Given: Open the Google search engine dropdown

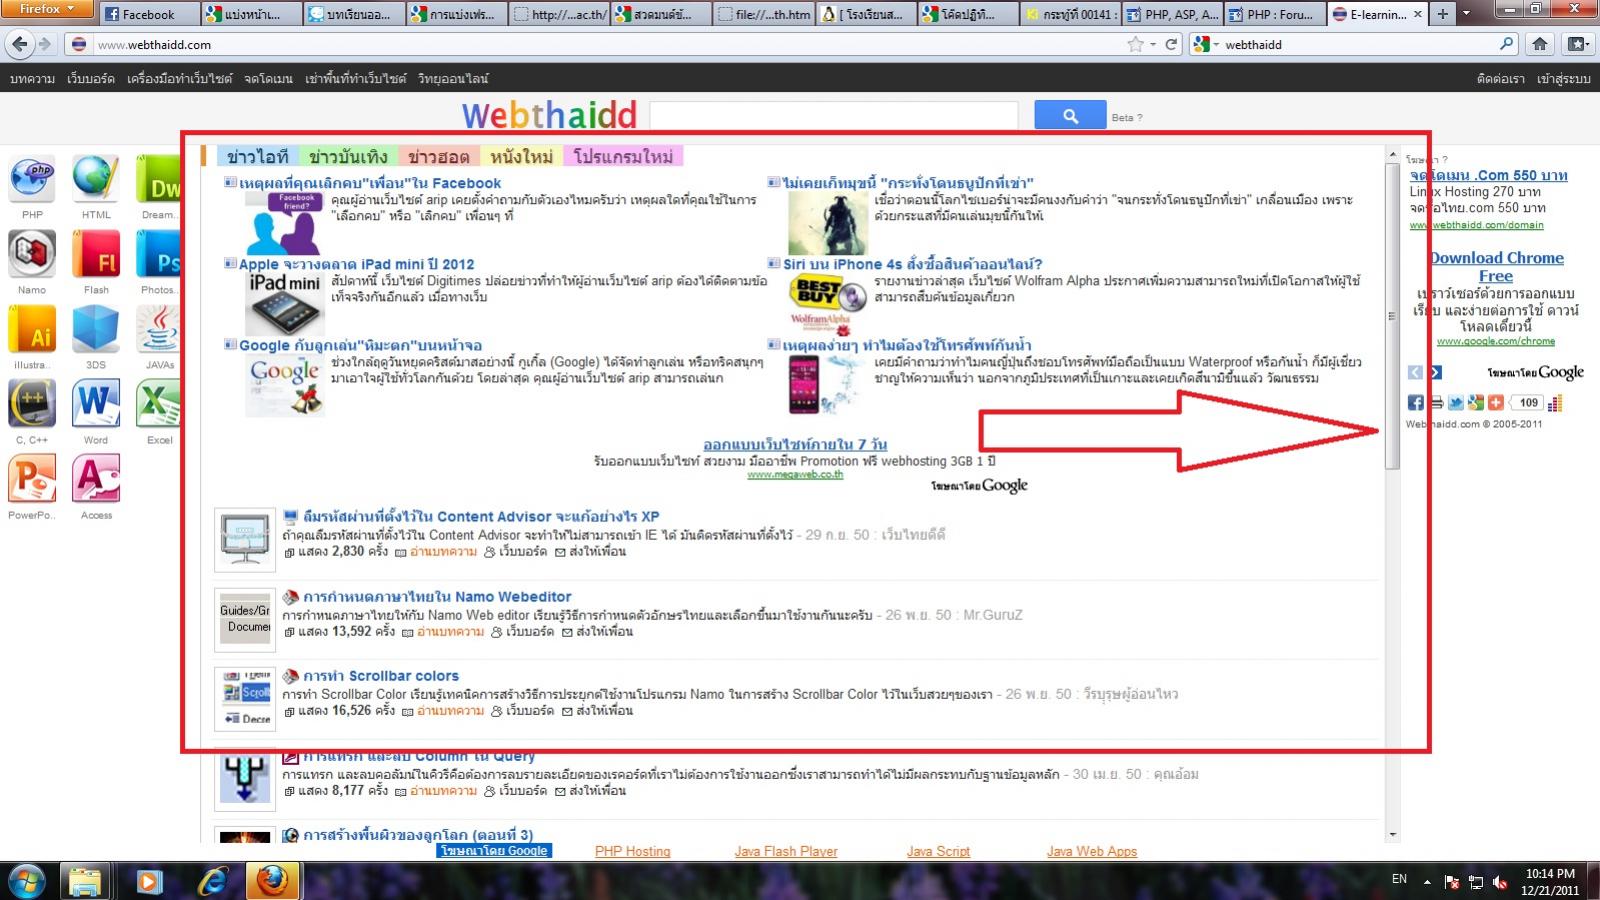Looking at the screenshot, I should 1205,44.
